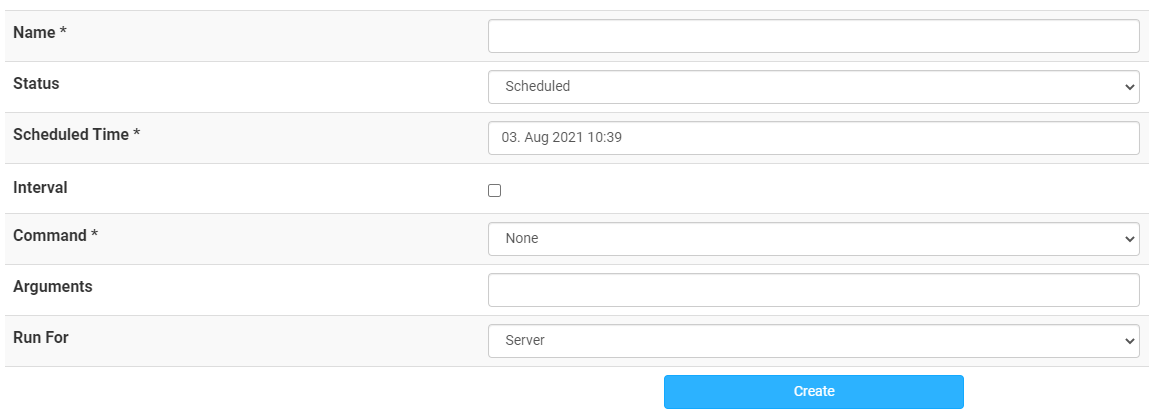The height and width of the screenshot is (418, 1149).
Task: Click the Command label text
Action: pos(50,236)
